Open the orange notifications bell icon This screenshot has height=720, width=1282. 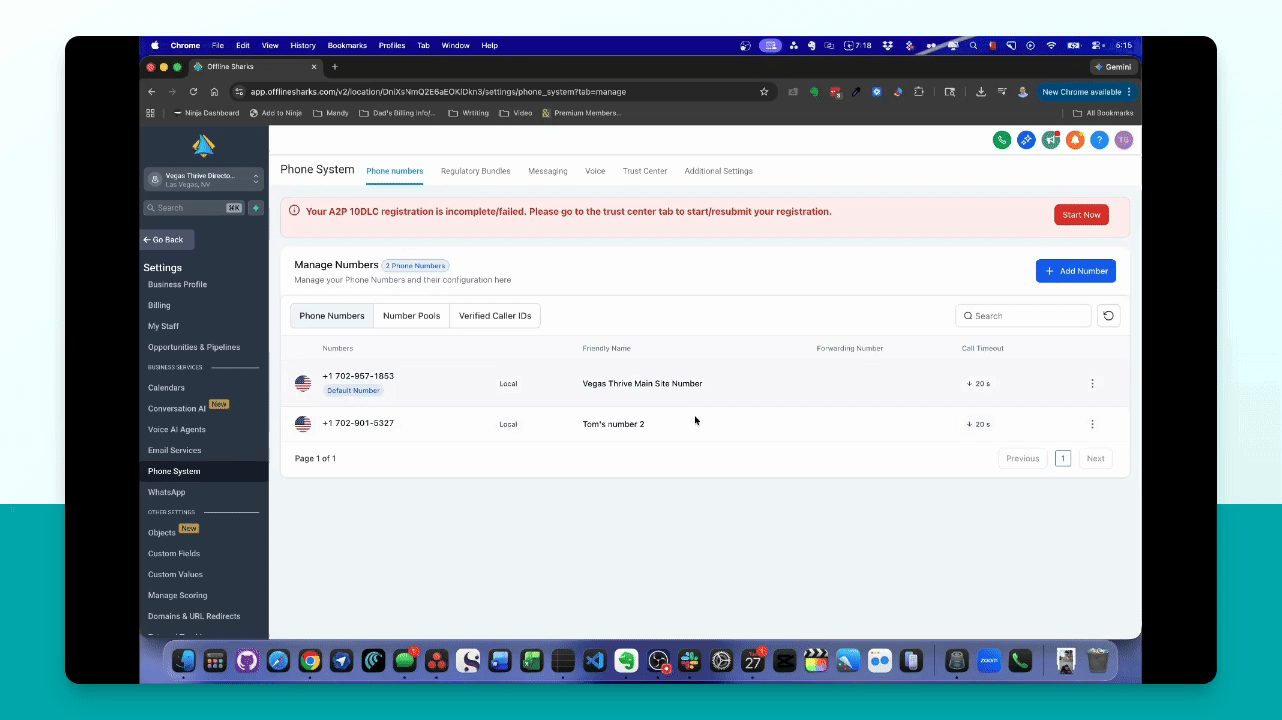(1075, 140)
